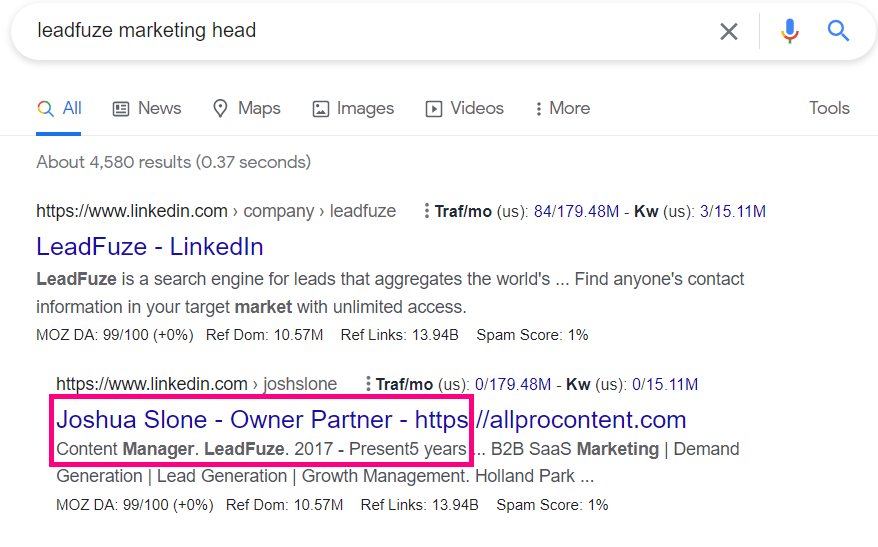Click 'Ref Links: 13.94B' under Joshua Slone result
The height and width of the screenshot is (547, 878).
(419, 505)
